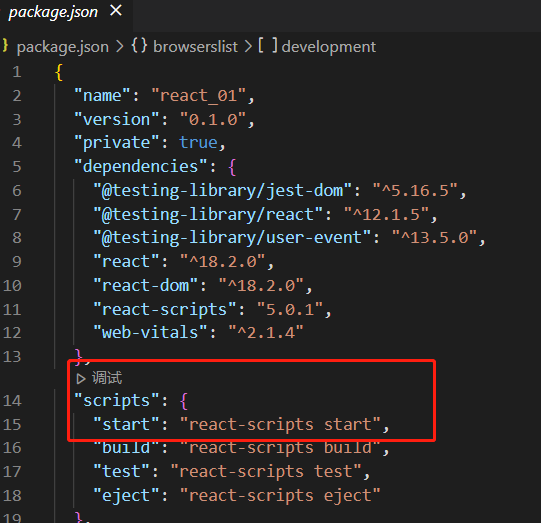The height and width of the screenshot is (523, 541).
Task: Click line number 18 in gutter
Action: point(12,496)
